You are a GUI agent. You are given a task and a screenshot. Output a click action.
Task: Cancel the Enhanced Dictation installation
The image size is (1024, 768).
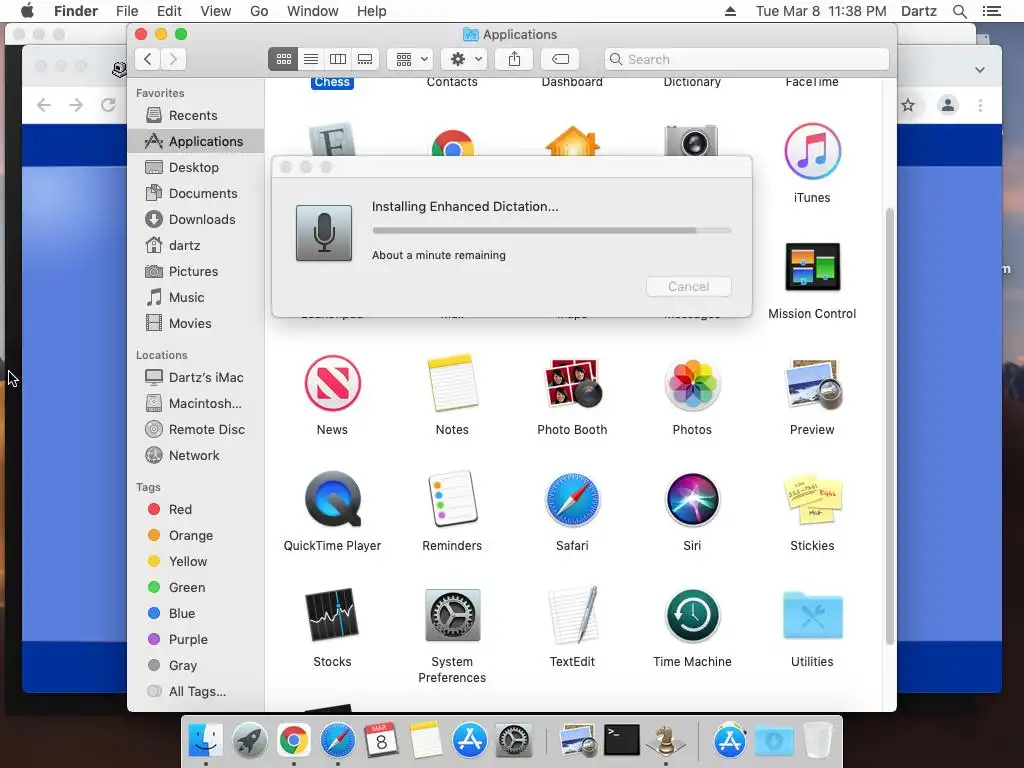(688, 286)
